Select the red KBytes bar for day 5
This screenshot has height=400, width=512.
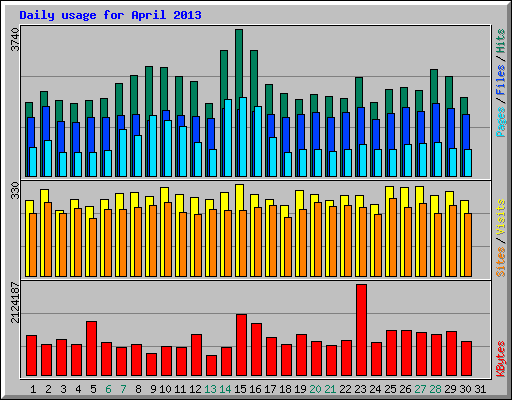point(91,349)
